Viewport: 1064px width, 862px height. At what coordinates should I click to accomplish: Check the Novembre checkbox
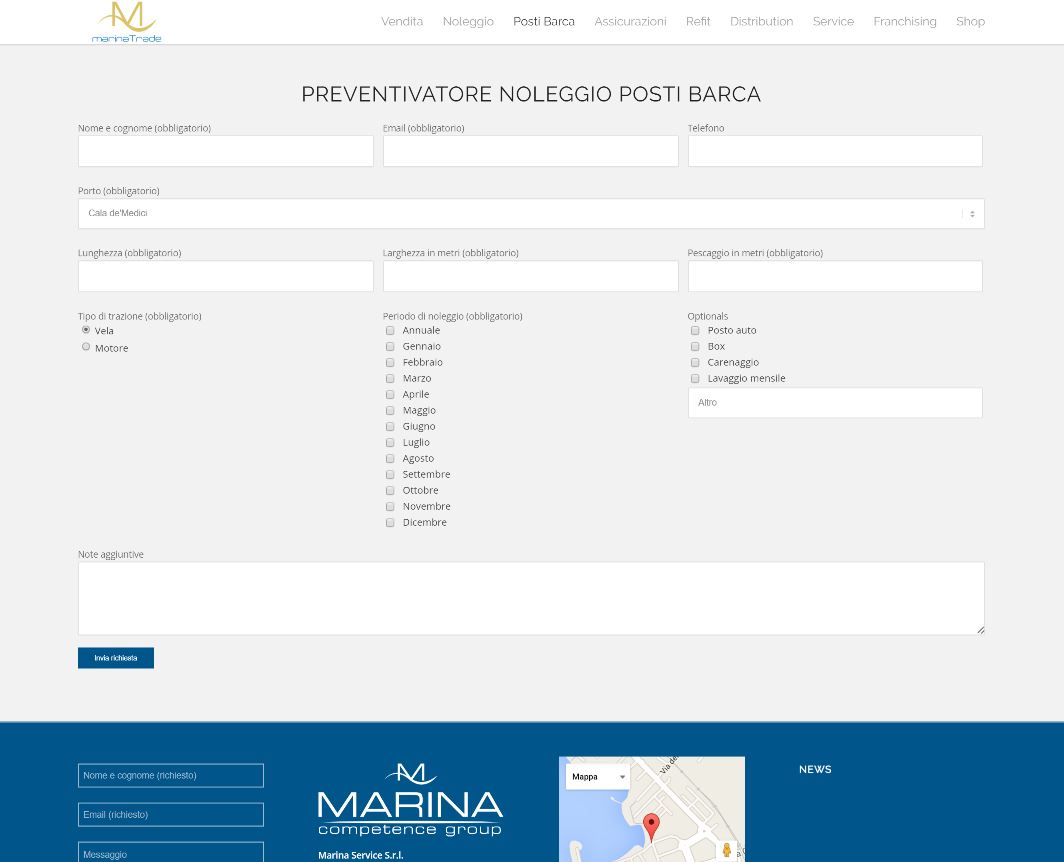[390, 506]
